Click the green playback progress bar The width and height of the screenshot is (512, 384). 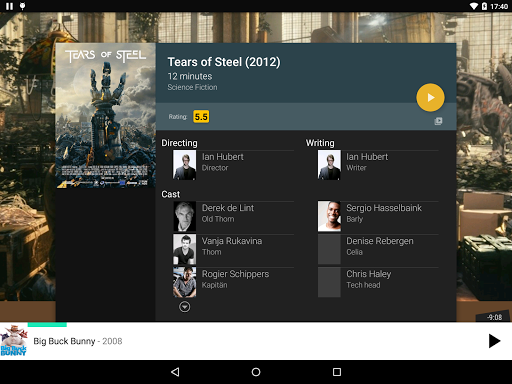coord(47,324)
